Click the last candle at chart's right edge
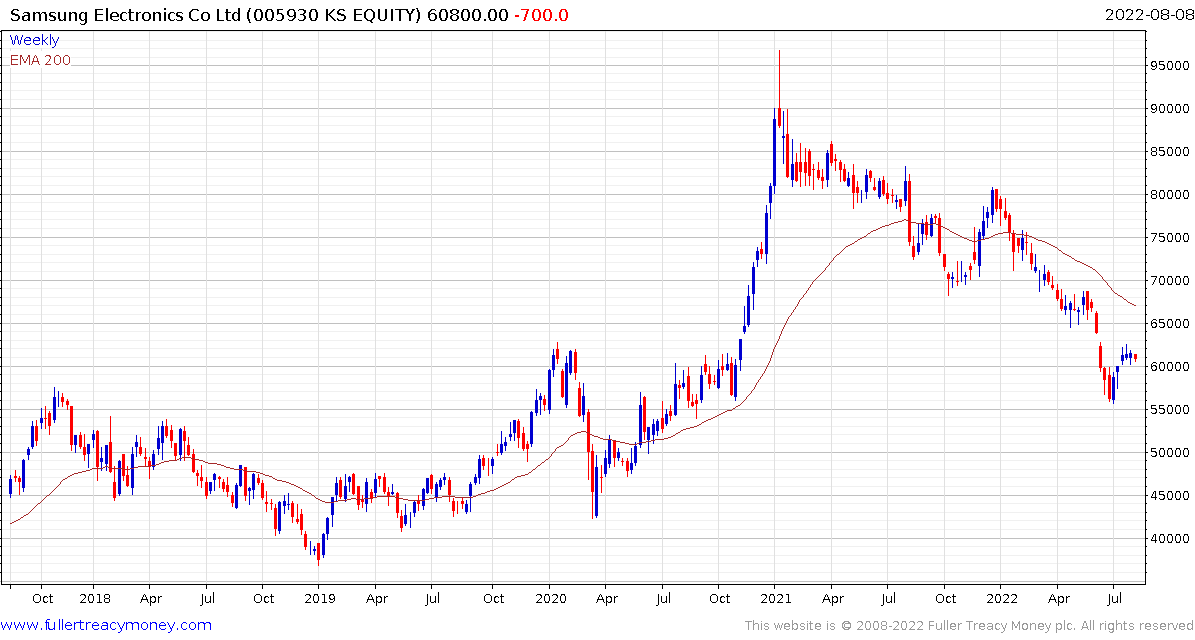The height and width of the screenshot is (640, 1195). point(1136,357)
